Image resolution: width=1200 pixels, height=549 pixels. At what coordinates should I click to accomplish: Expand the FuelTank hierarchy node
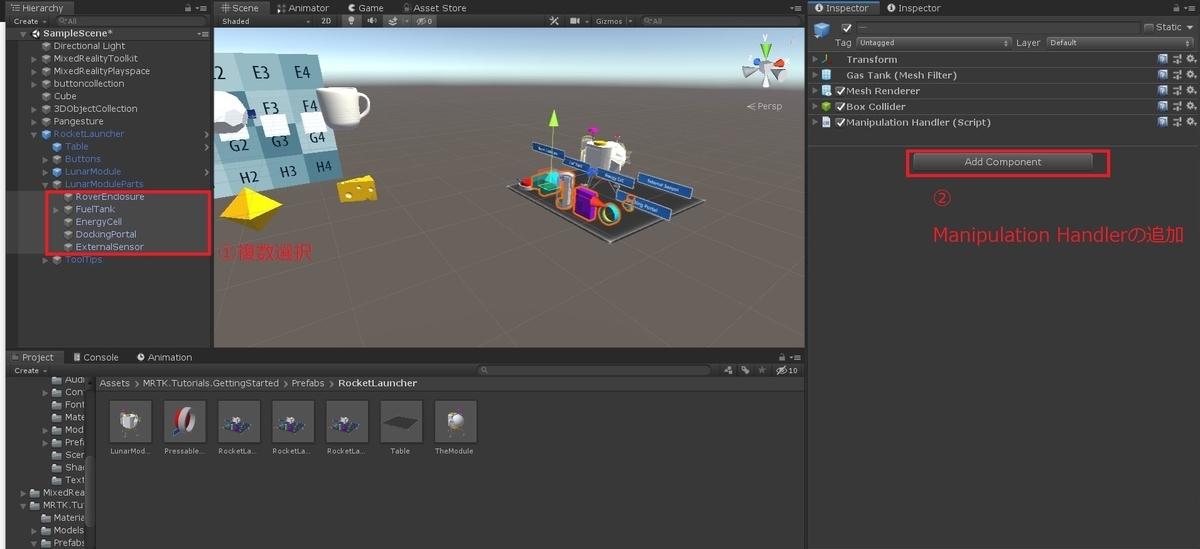point(57,209)
